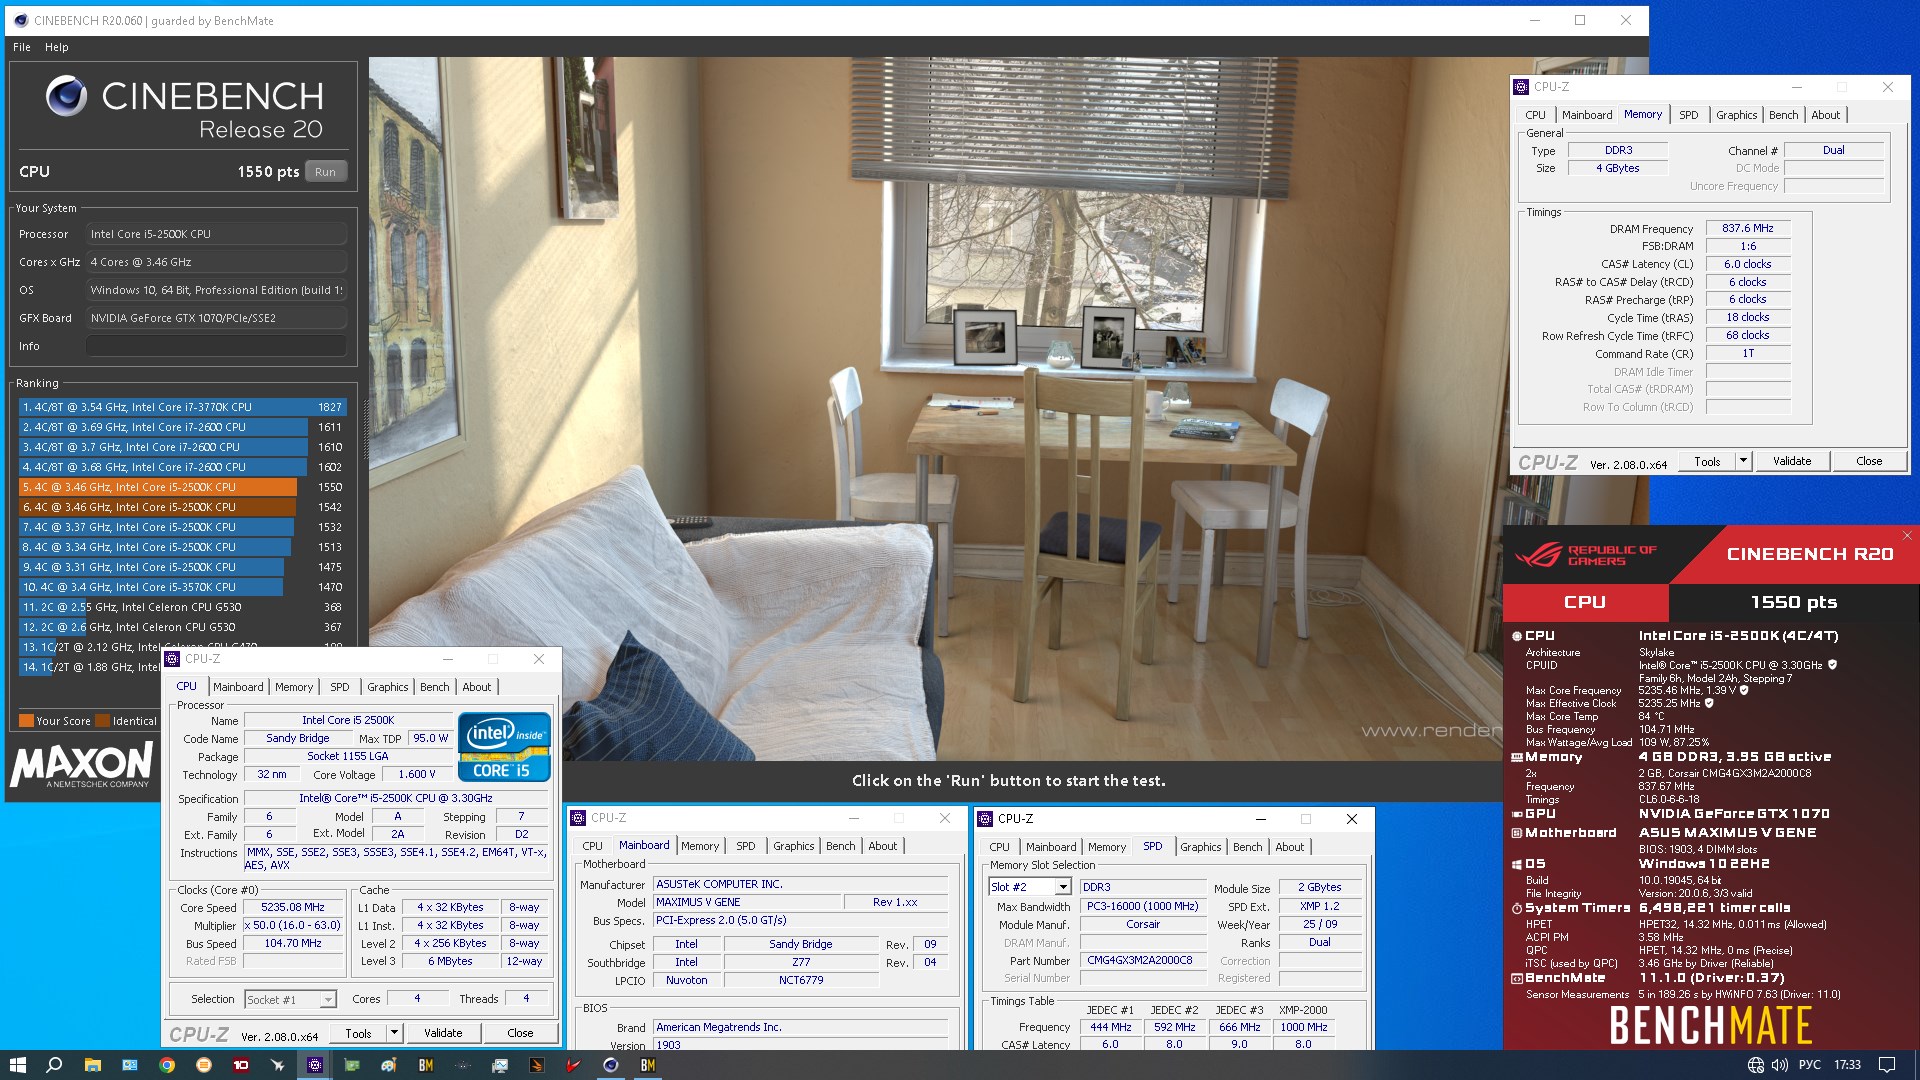The image size is (1920, 1080).
Task: Open the red '10' taskbar icon
Action: click(241, 1065)
